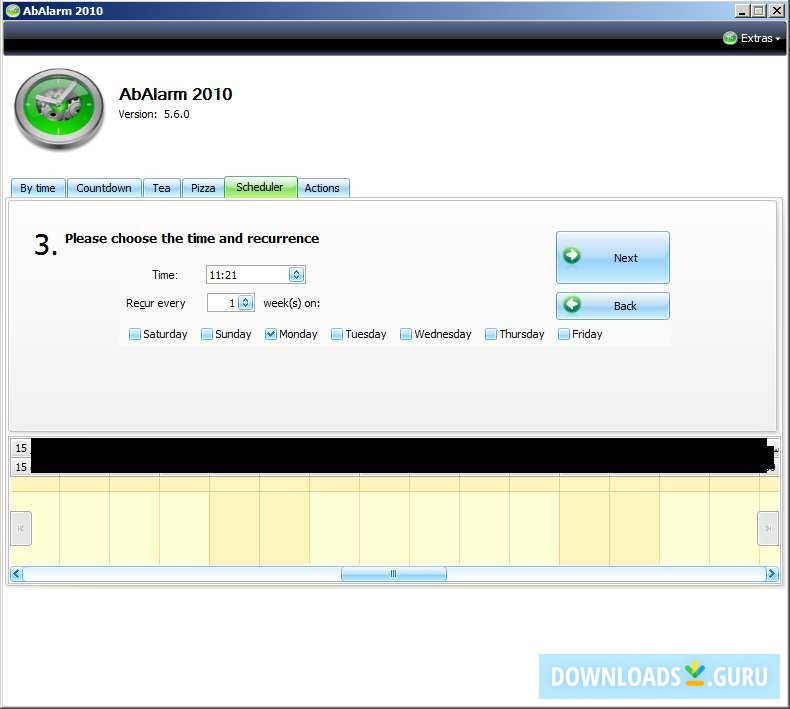The height and width of the screenshot is (709, 790).
Task: Click the 'Please choose the time and recurrence' heading
Action: [x=192, y=238]
